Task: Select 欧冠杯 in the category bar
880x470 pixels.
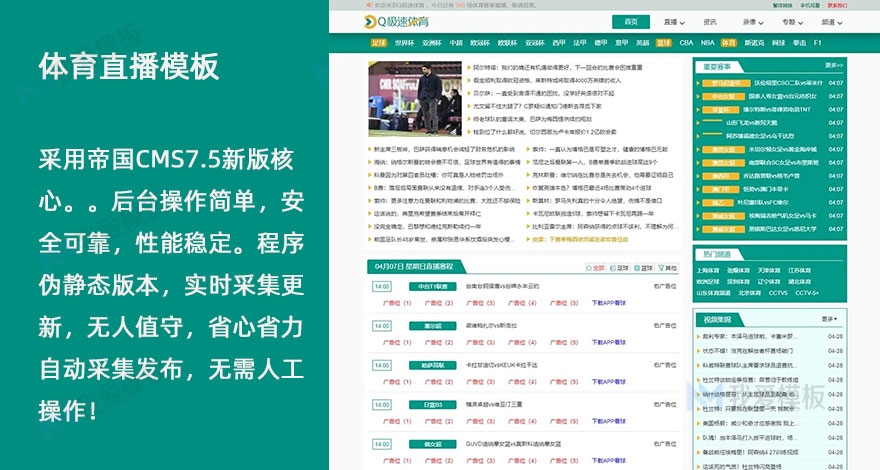Action: coord(480,43)
